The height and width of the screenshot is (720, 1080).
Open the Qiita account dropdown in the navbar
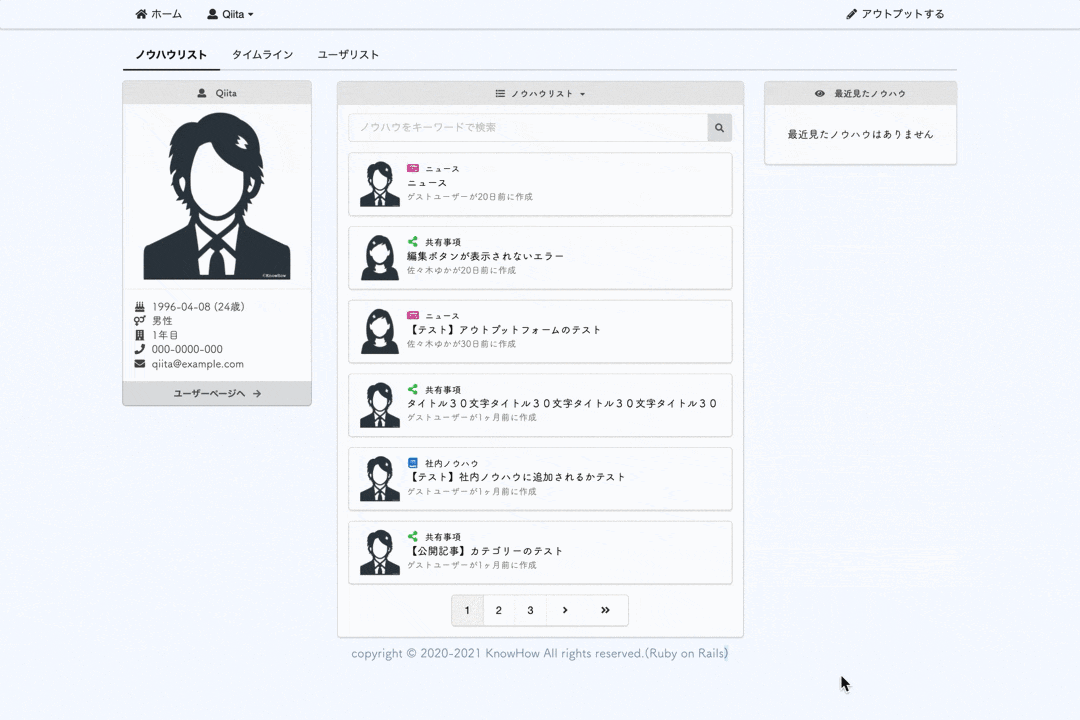tap(230, 14)
